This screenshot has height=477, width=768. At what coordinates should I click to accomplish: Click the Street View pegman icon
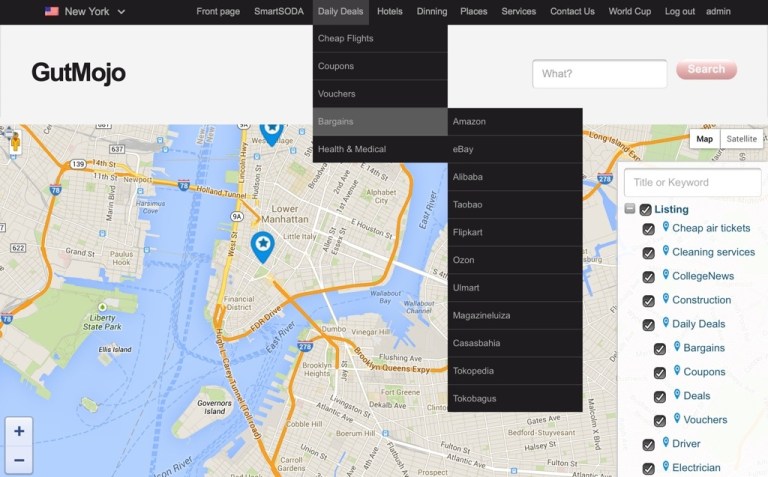(14, 142)
